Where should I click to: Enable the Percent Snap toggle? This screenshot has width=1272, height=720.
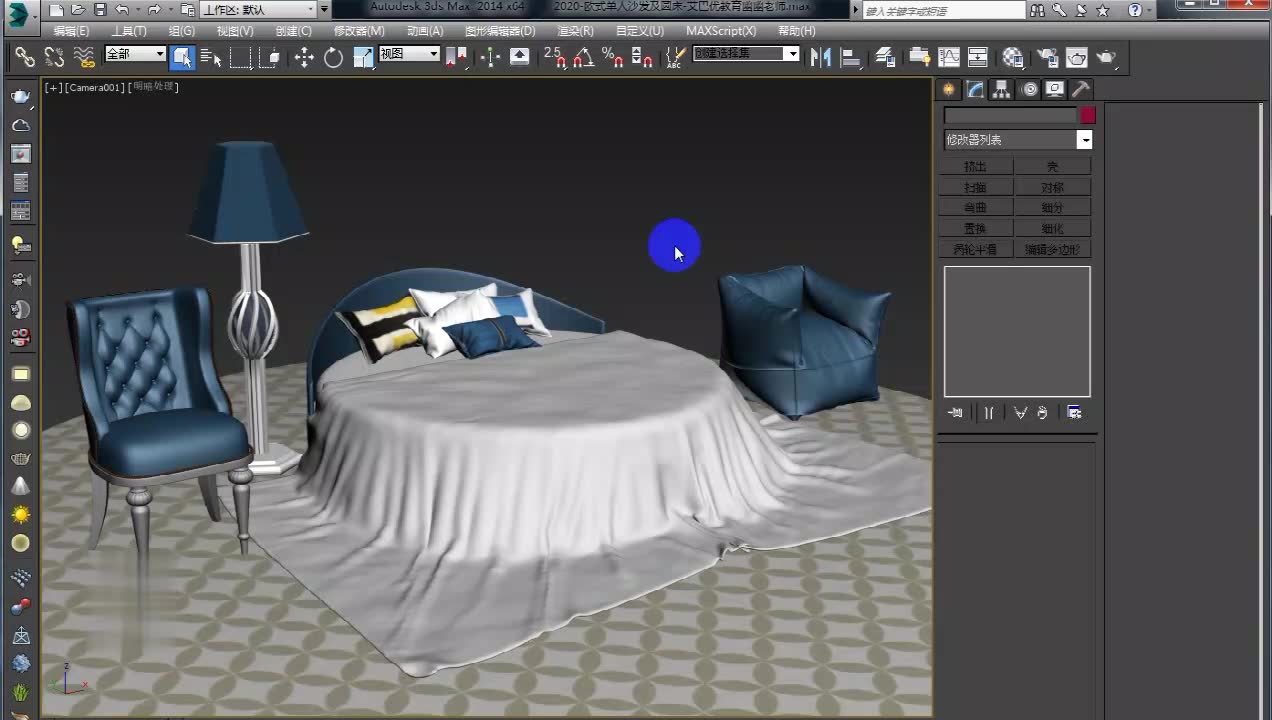tap(612, 57)
